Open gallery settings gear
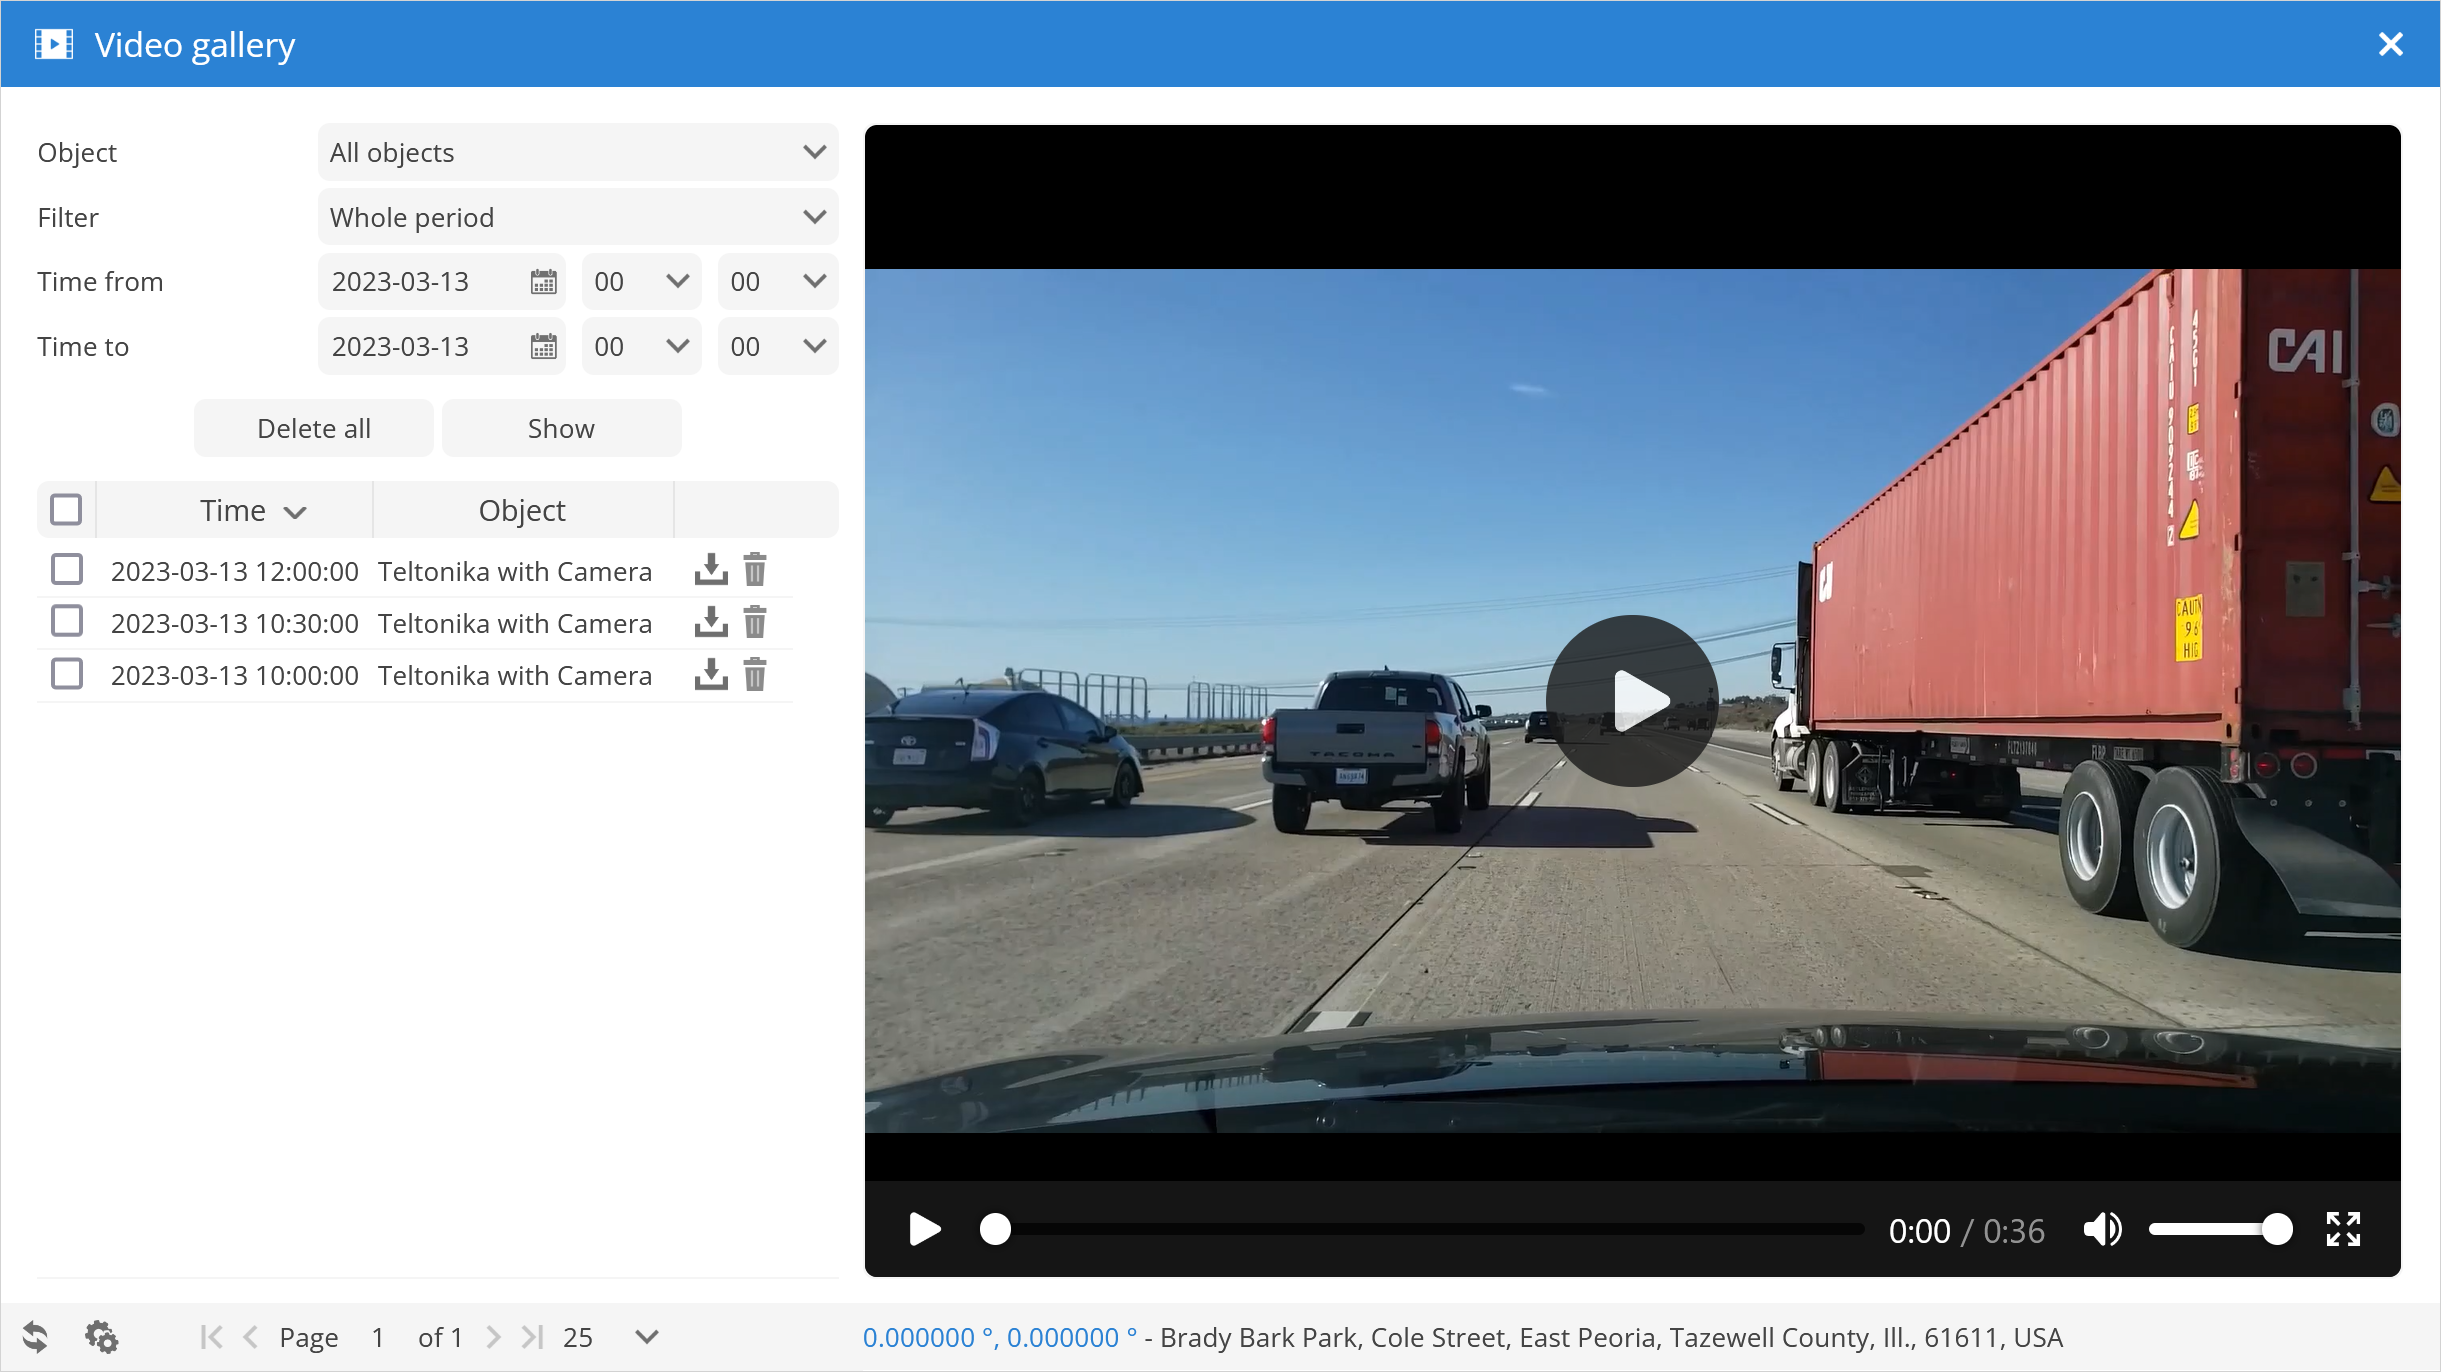Viewport: 2441px width, 1372px height. (101, 1337)
